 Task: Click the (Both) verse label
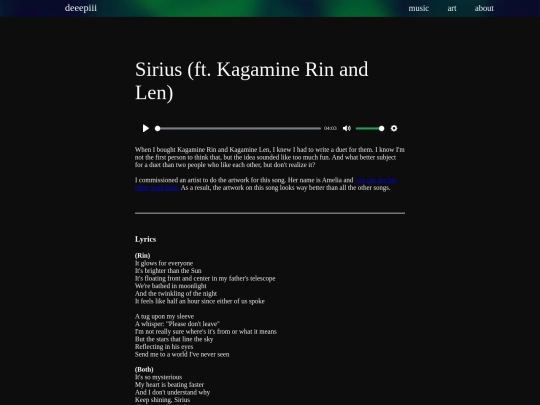click(x=144, y=370)
